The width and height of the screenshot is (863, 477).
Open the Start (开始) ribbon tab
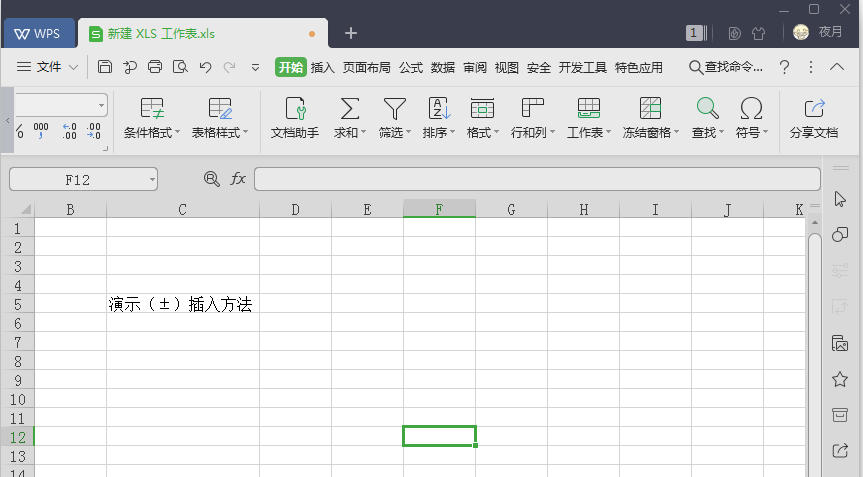[x=291, y=67]
